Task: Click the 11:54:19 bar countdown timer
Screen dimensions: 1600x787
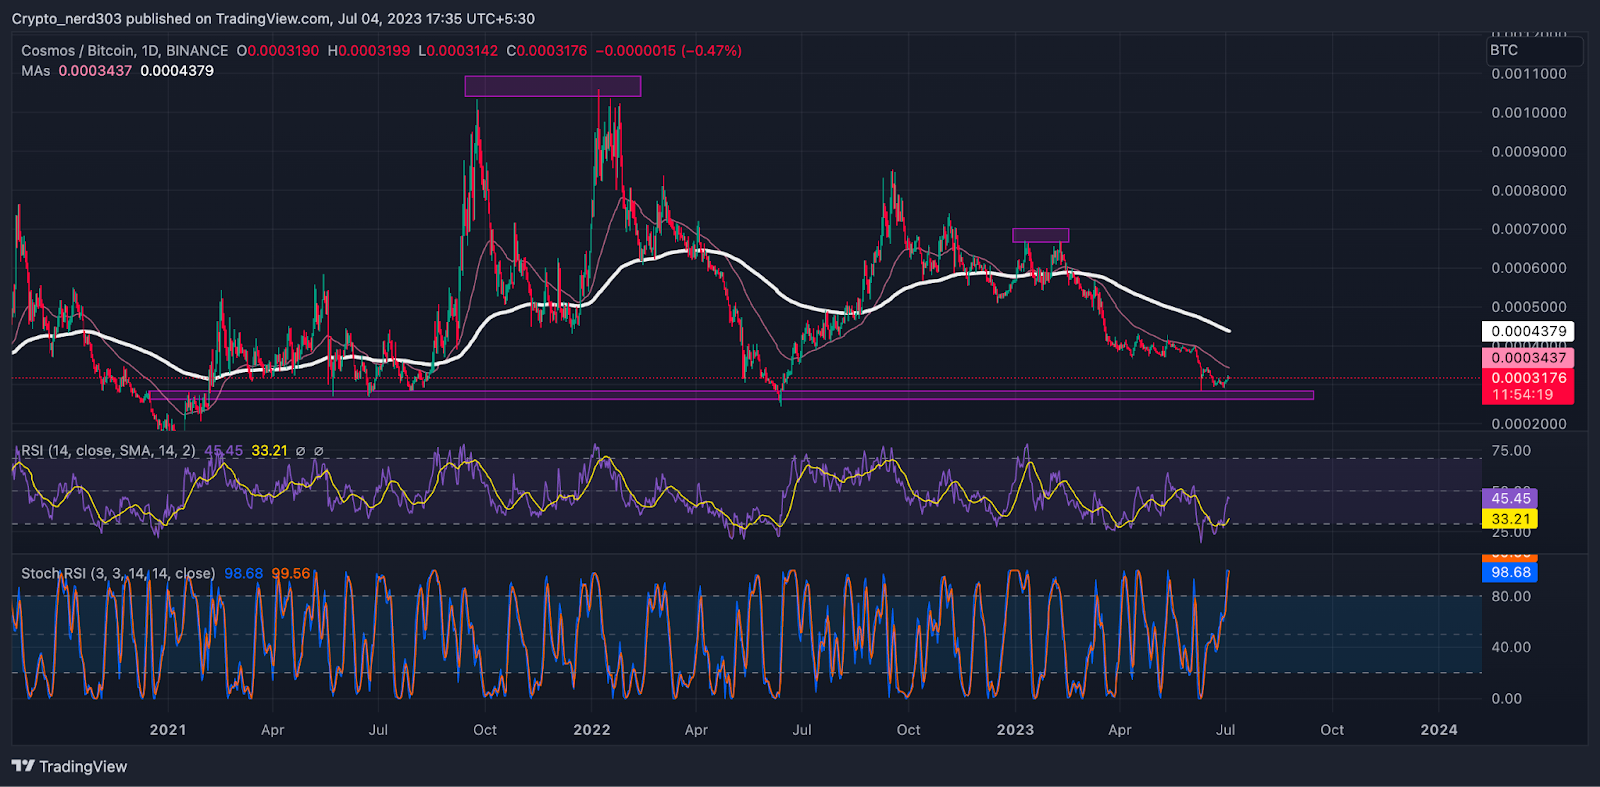Action: point(1523,395)
